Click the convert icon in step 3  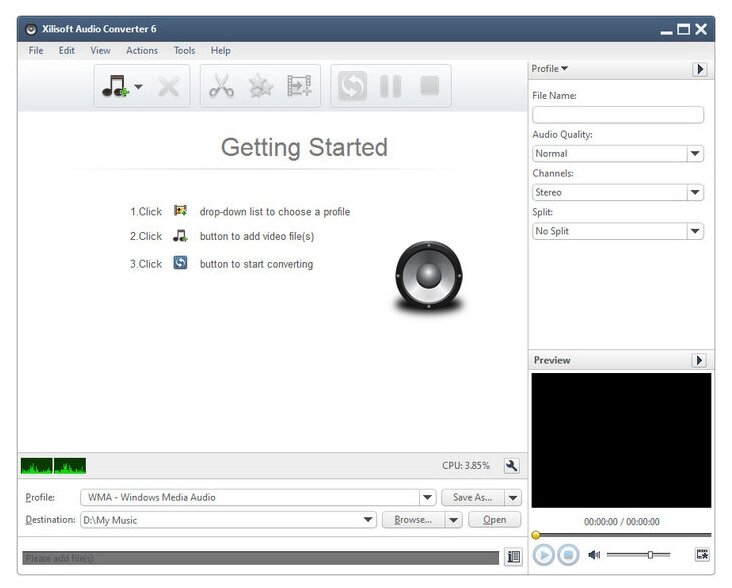(180, 263)
